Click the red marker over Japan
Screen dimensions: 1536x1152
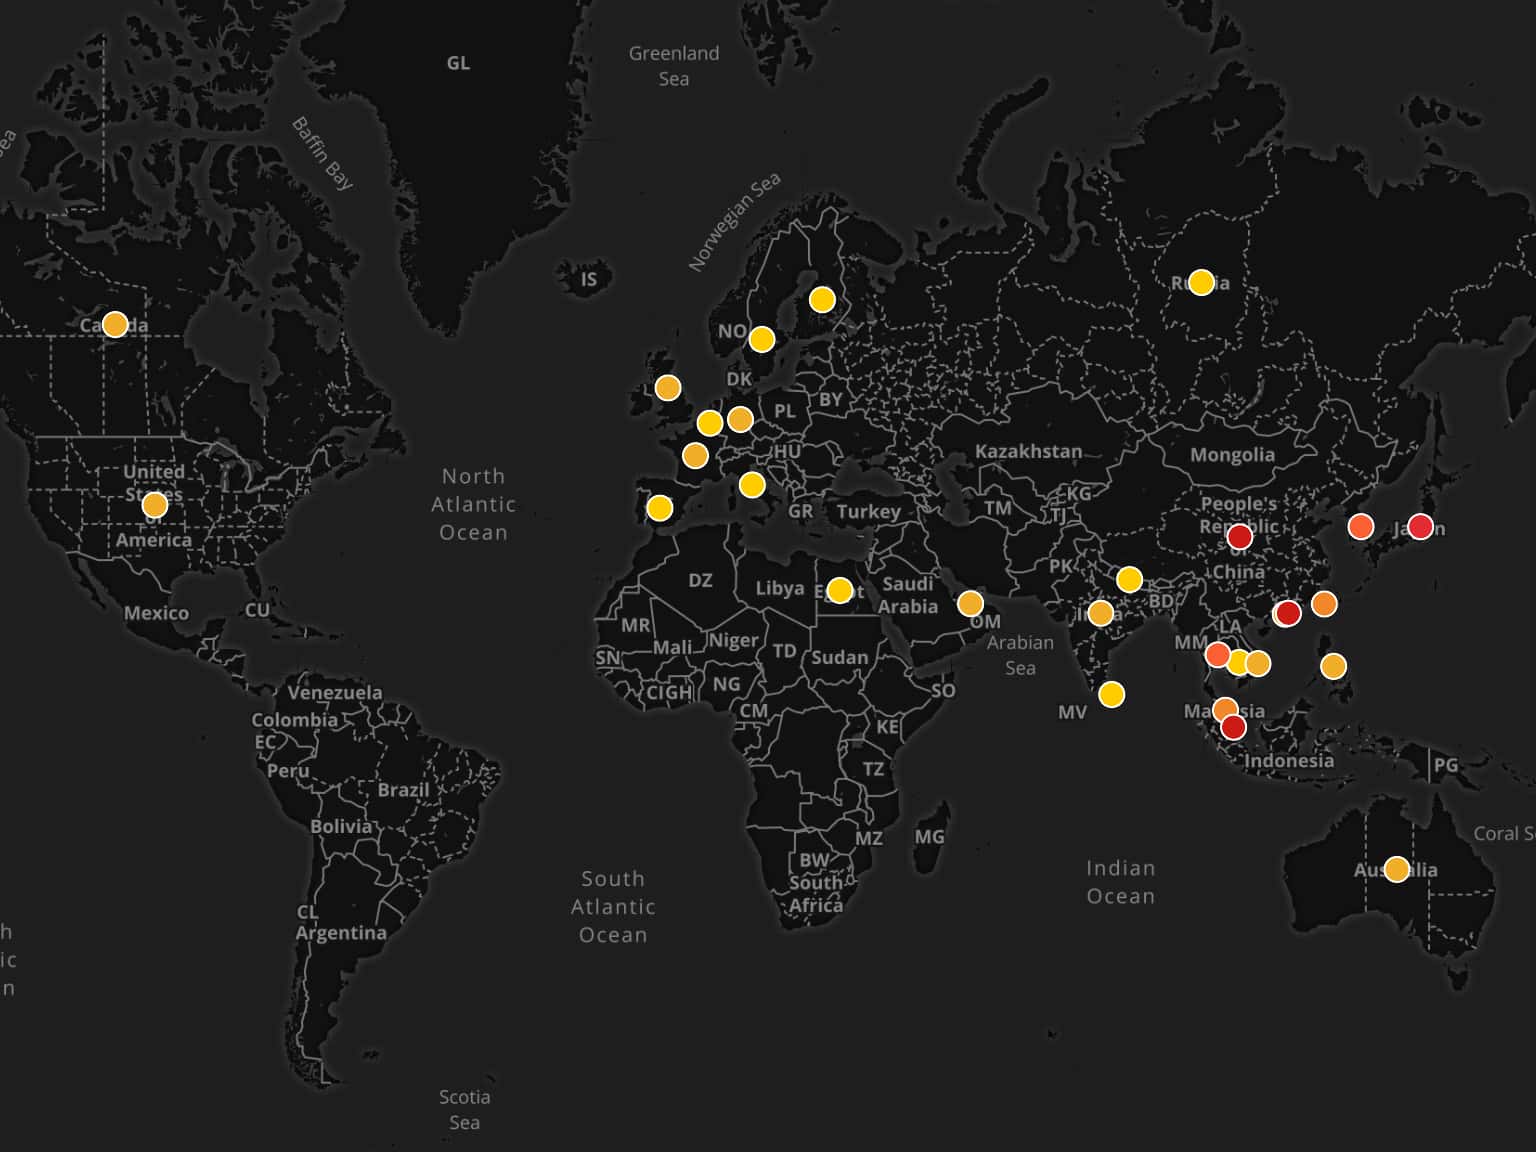coord(1420,526)
